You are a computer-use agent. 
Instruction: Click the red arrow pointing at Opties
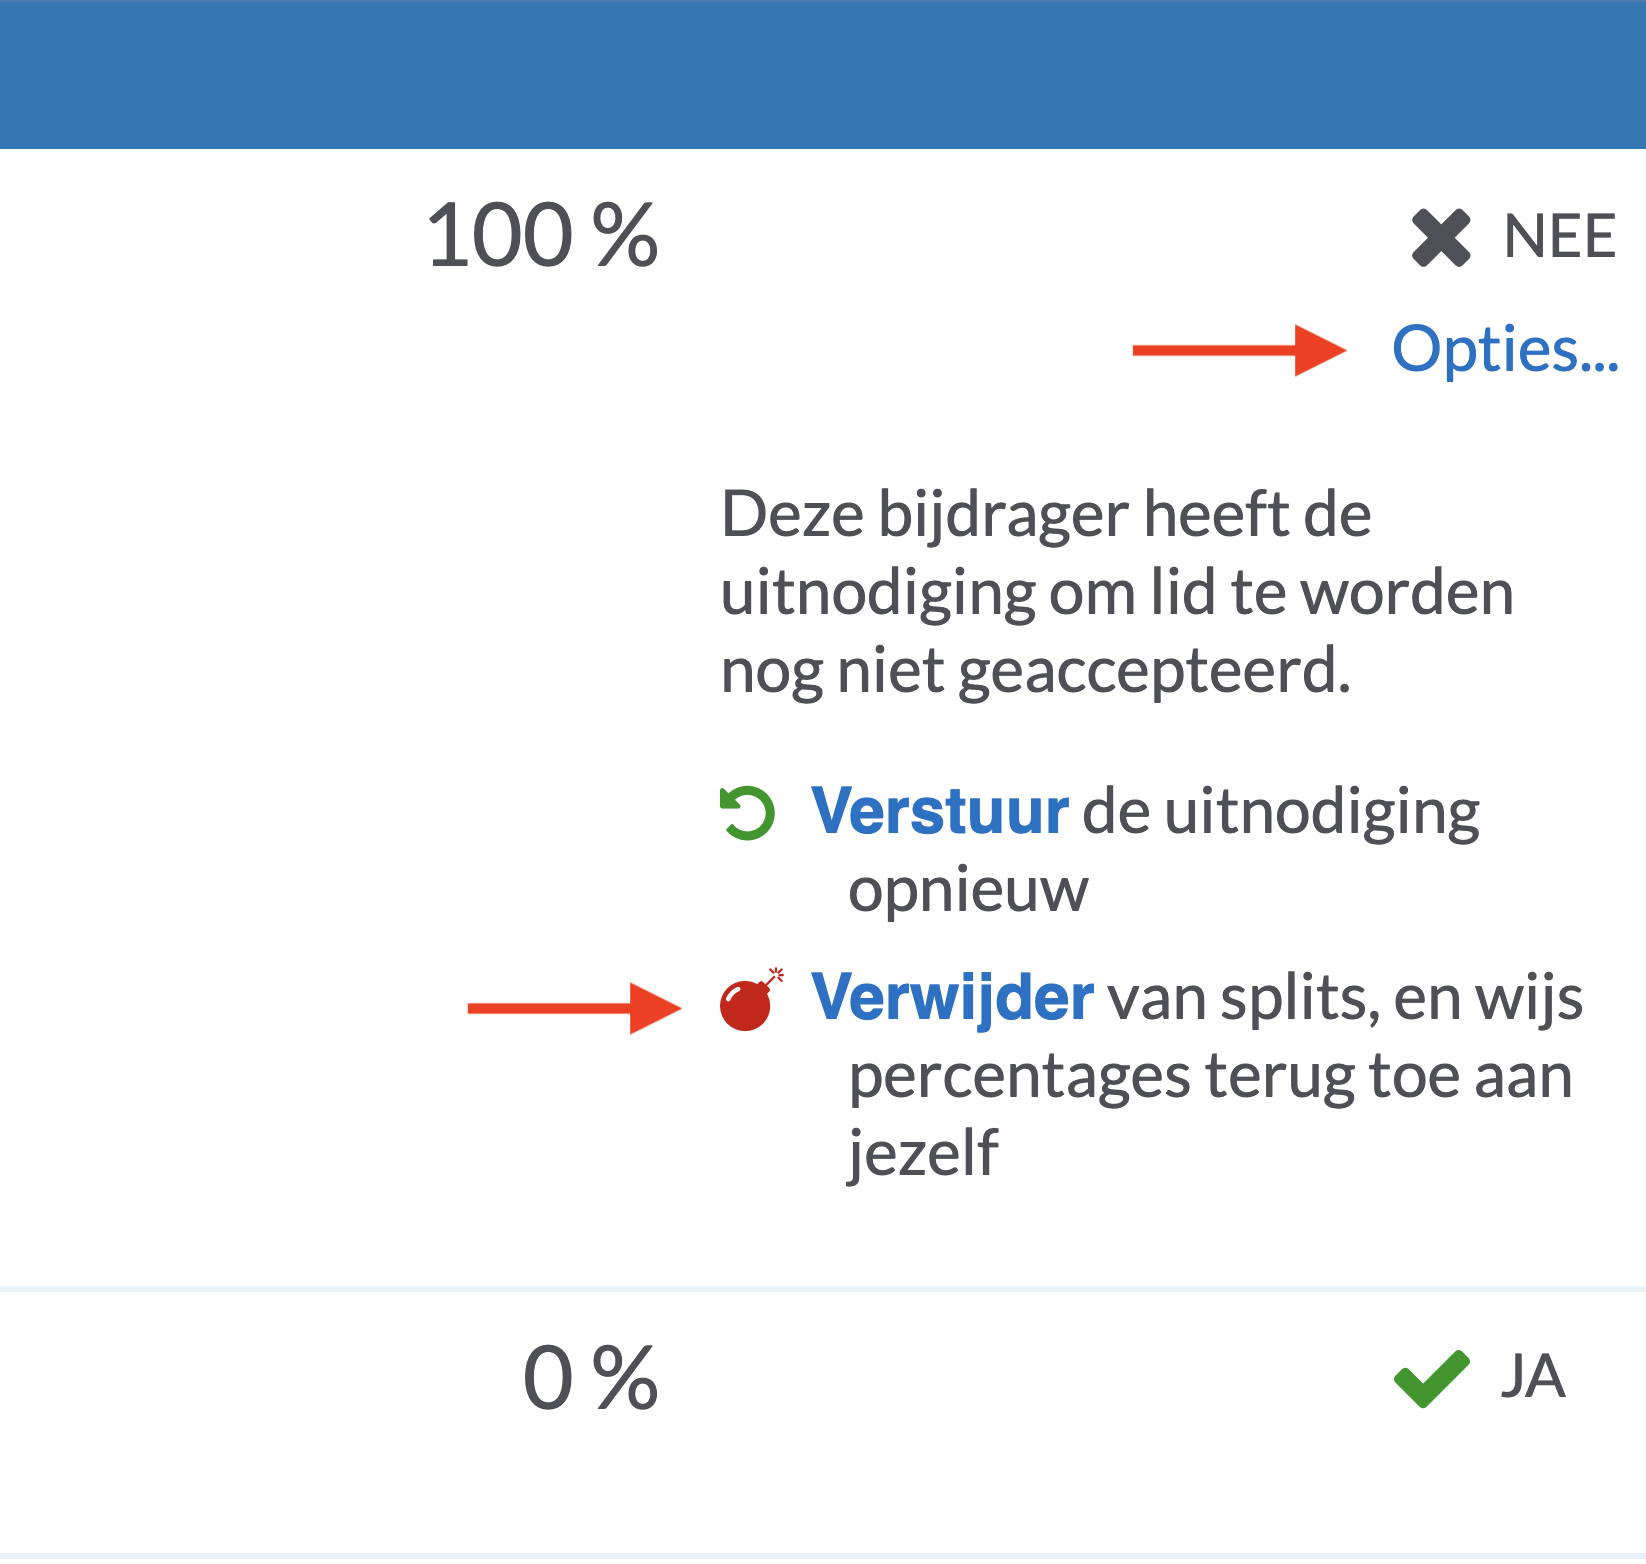click(1240, 350)
